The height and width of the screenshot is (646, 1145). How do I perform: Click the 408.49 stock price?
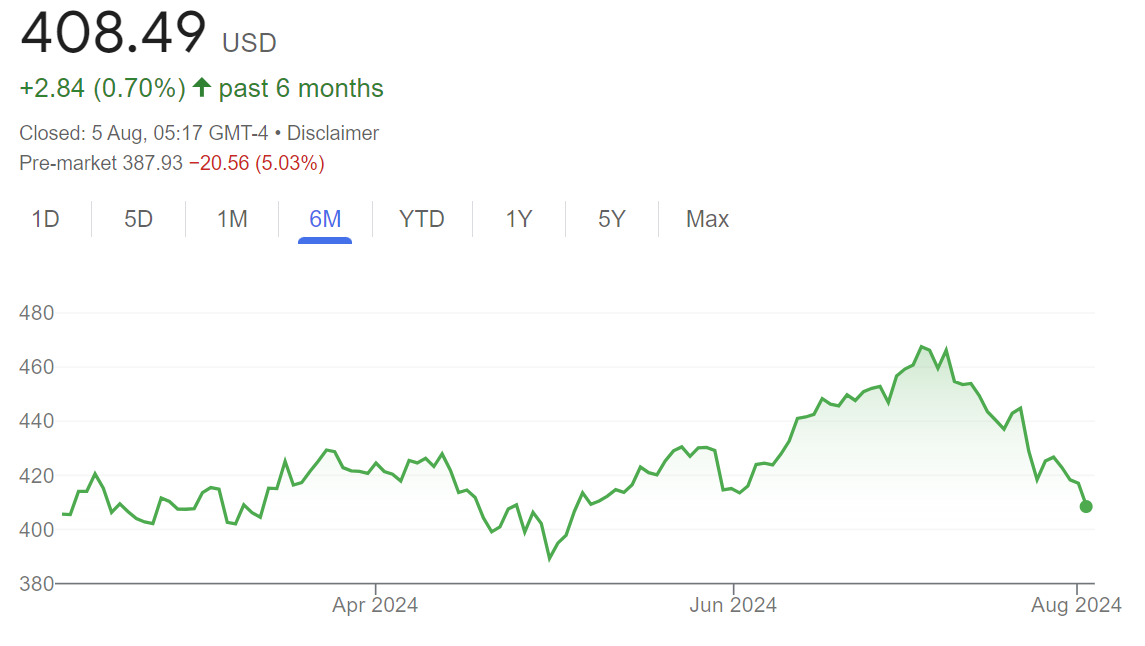(113, 34)
